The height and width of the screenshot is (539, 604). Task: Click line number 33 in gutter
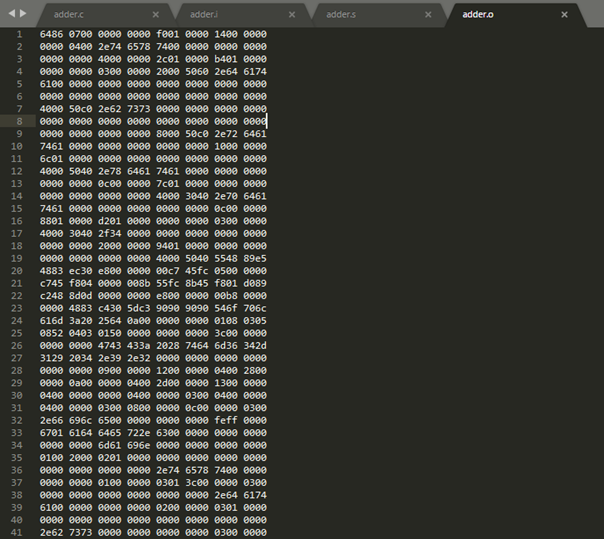pos(17,433)
